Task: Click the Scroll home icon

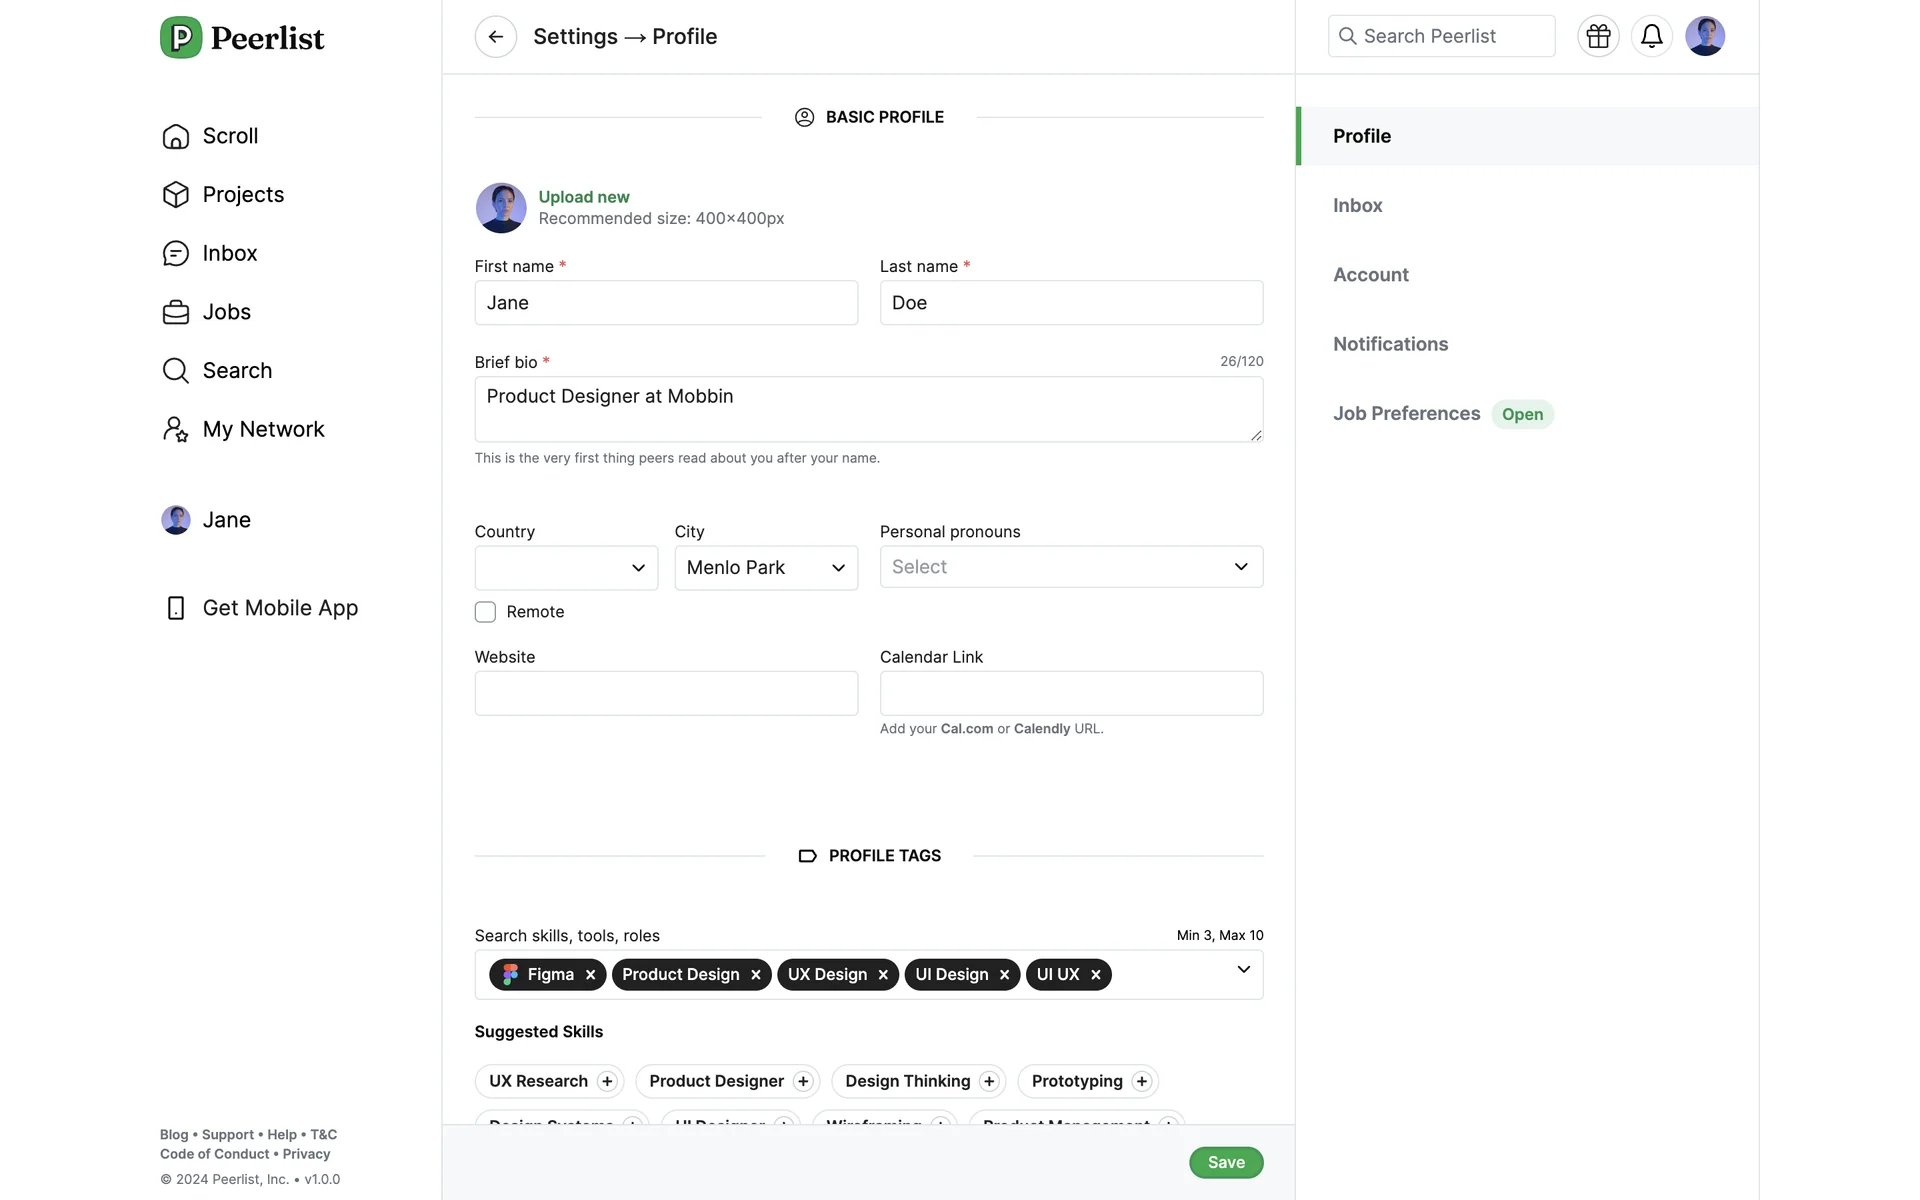Action: pos(176,136)
